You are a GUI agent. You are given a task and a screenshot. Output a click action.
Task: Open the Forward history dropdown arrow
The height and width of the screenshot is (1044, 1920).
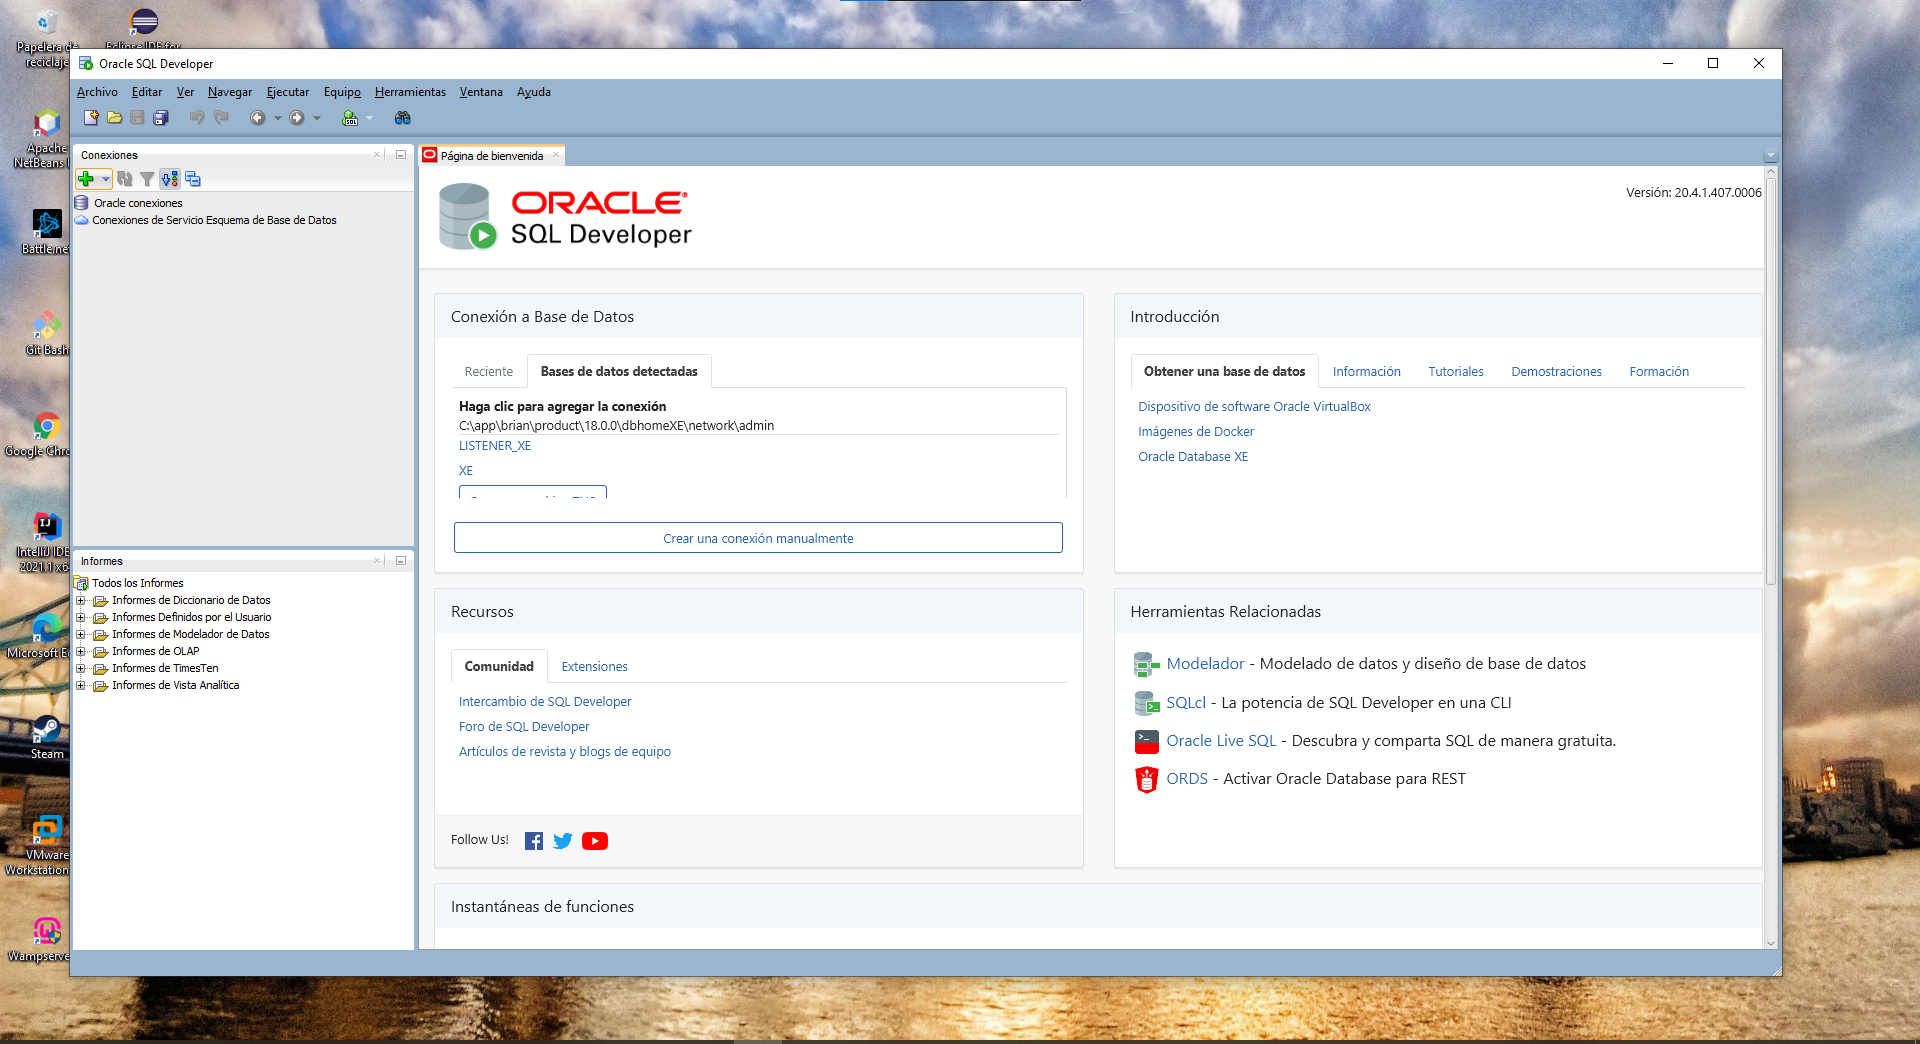pyautogui.click(x=317, y=118)
